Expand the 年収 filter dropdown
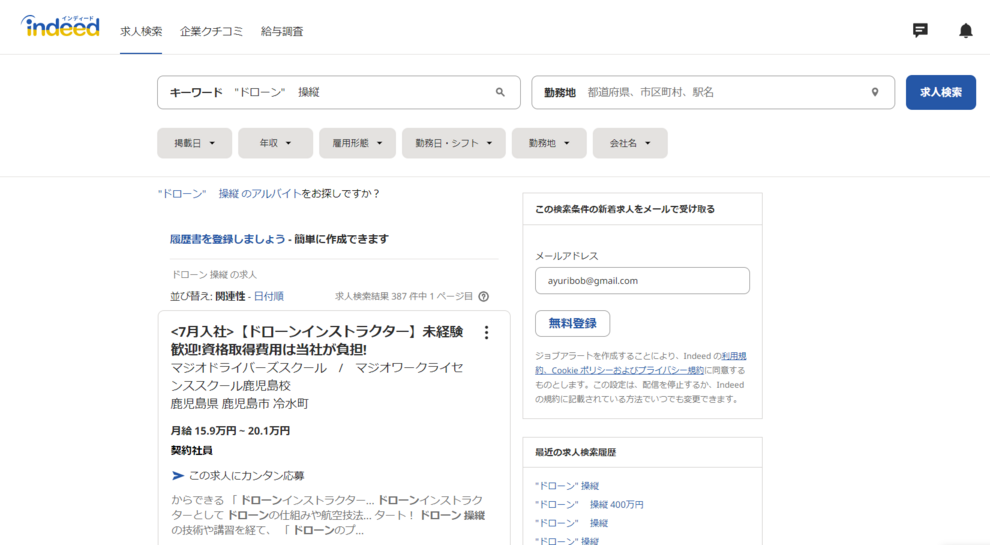Screen dimensions: 990x545 click(x=275, y=143)
